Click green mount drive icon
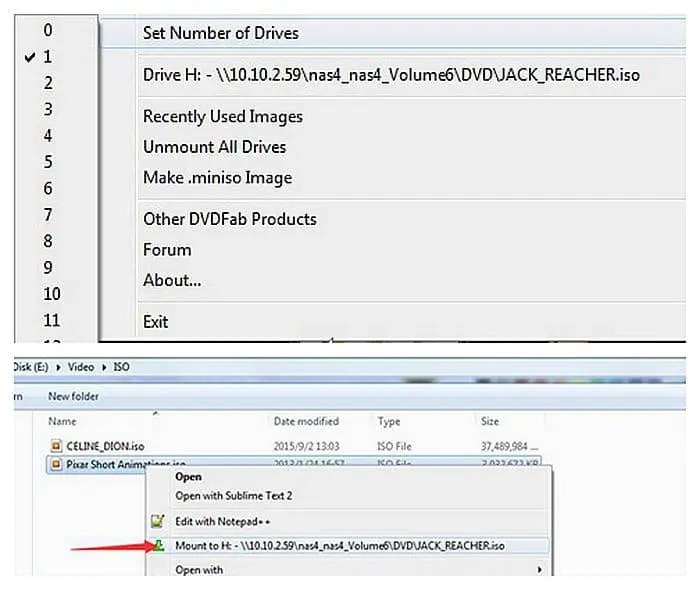The image size is (700, 590). [x=159, y=545]
